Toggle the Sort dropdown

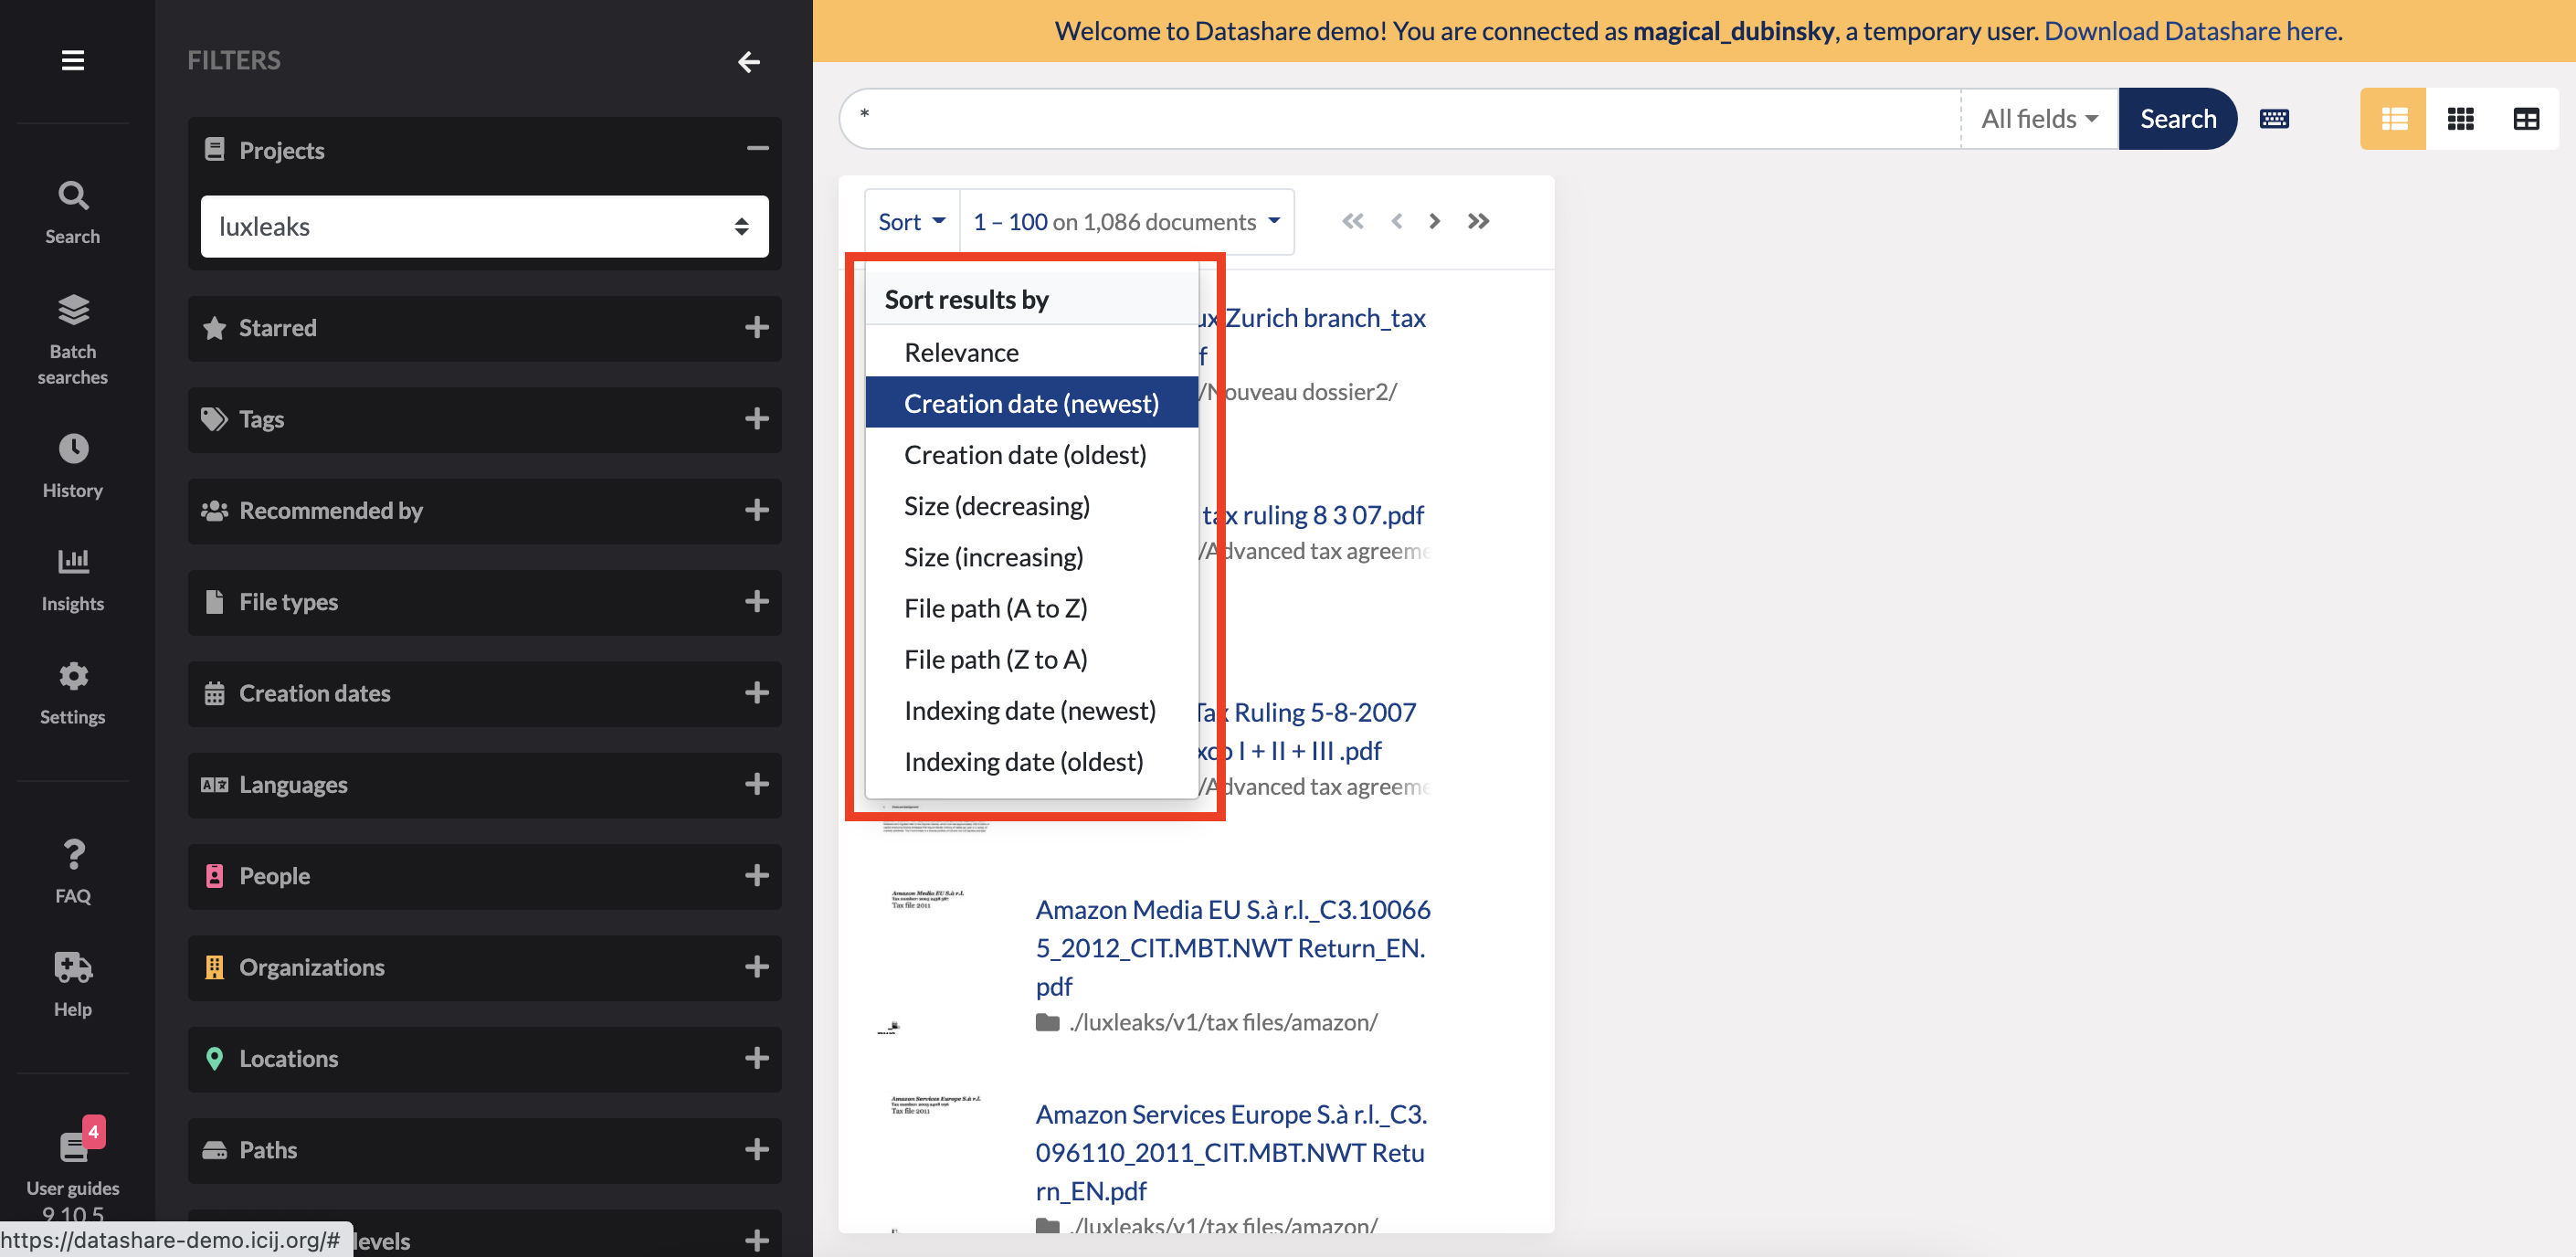[911, 221]
